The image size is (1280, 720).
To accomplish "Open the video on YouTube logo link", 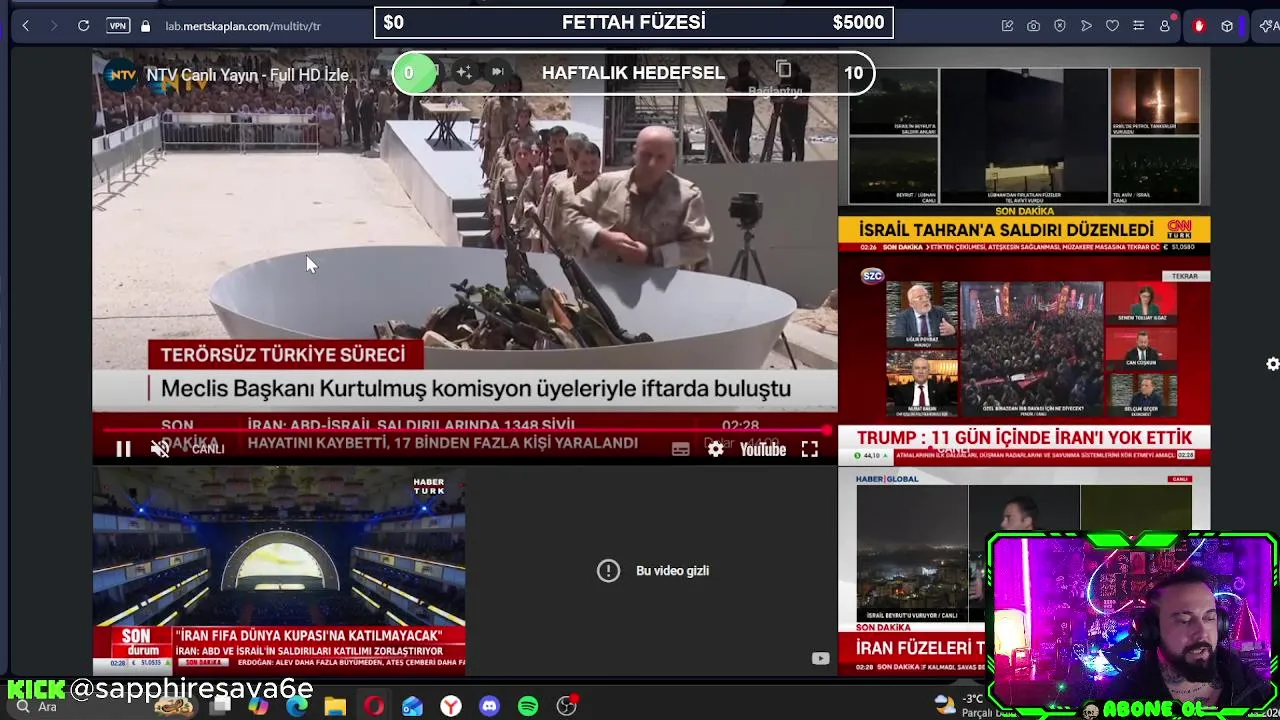I will point(763,450).
